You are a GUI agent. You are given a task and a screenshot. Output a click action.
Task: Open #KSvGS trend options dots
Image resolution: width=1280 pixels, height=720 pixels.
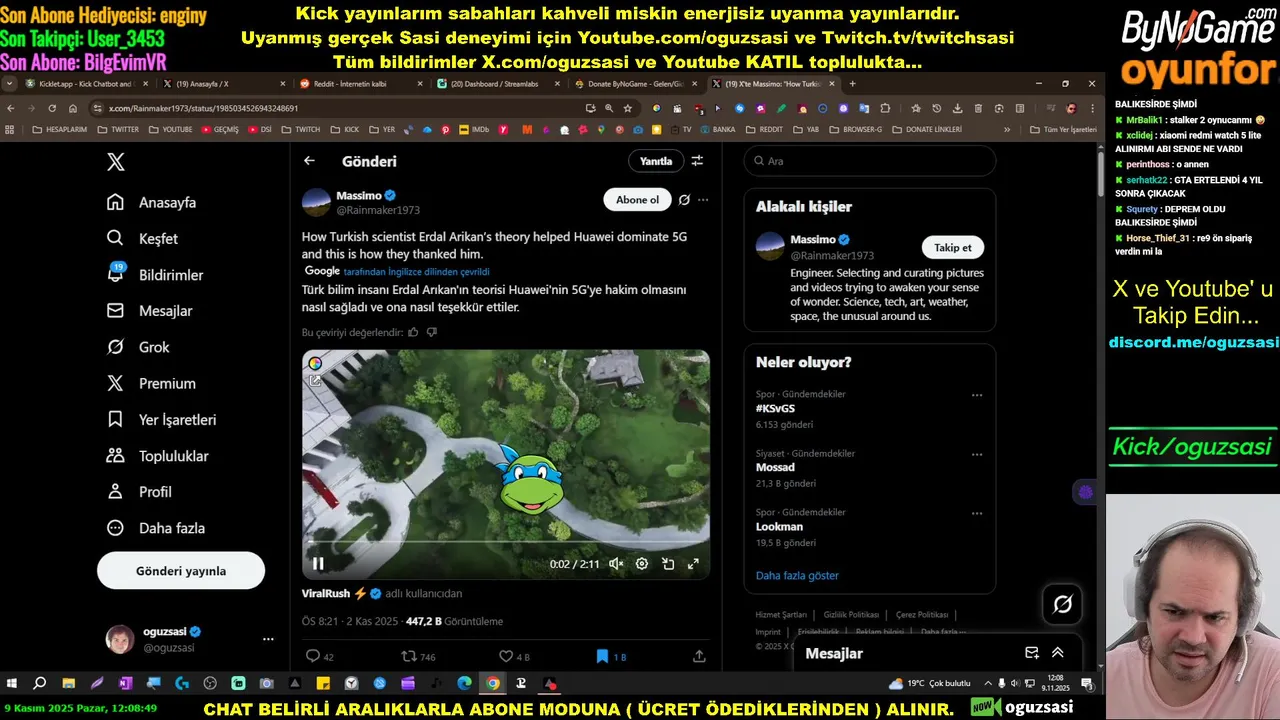pos(977,395)
